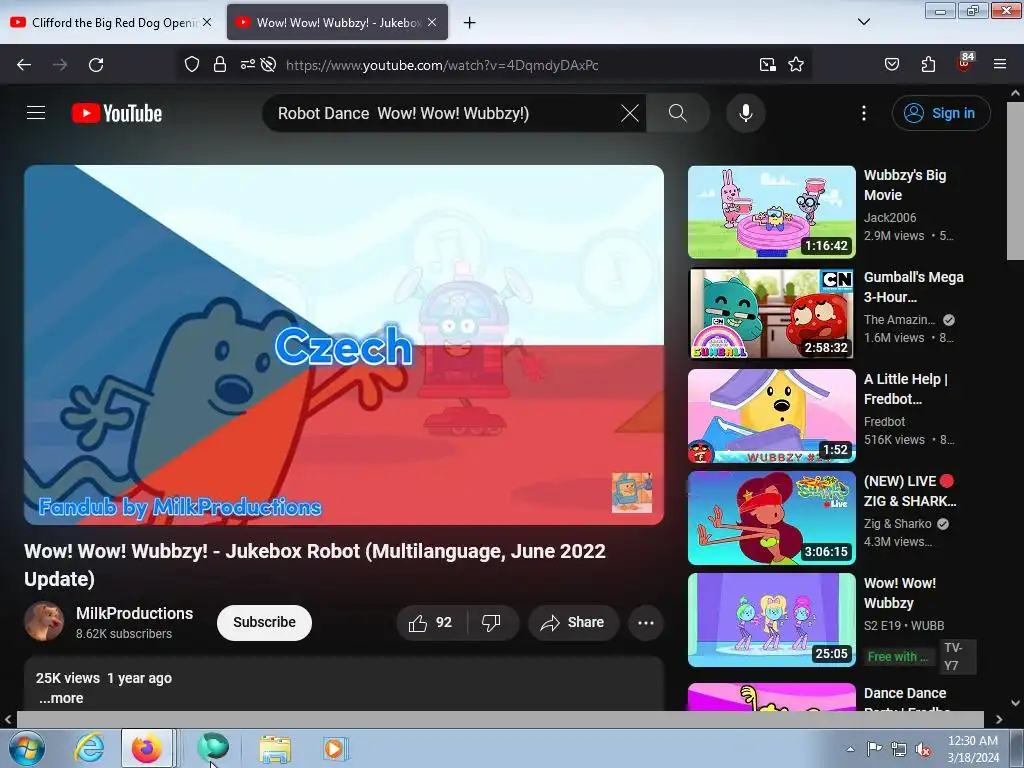Open the Firefox hamburger application menu

(999, 65)
